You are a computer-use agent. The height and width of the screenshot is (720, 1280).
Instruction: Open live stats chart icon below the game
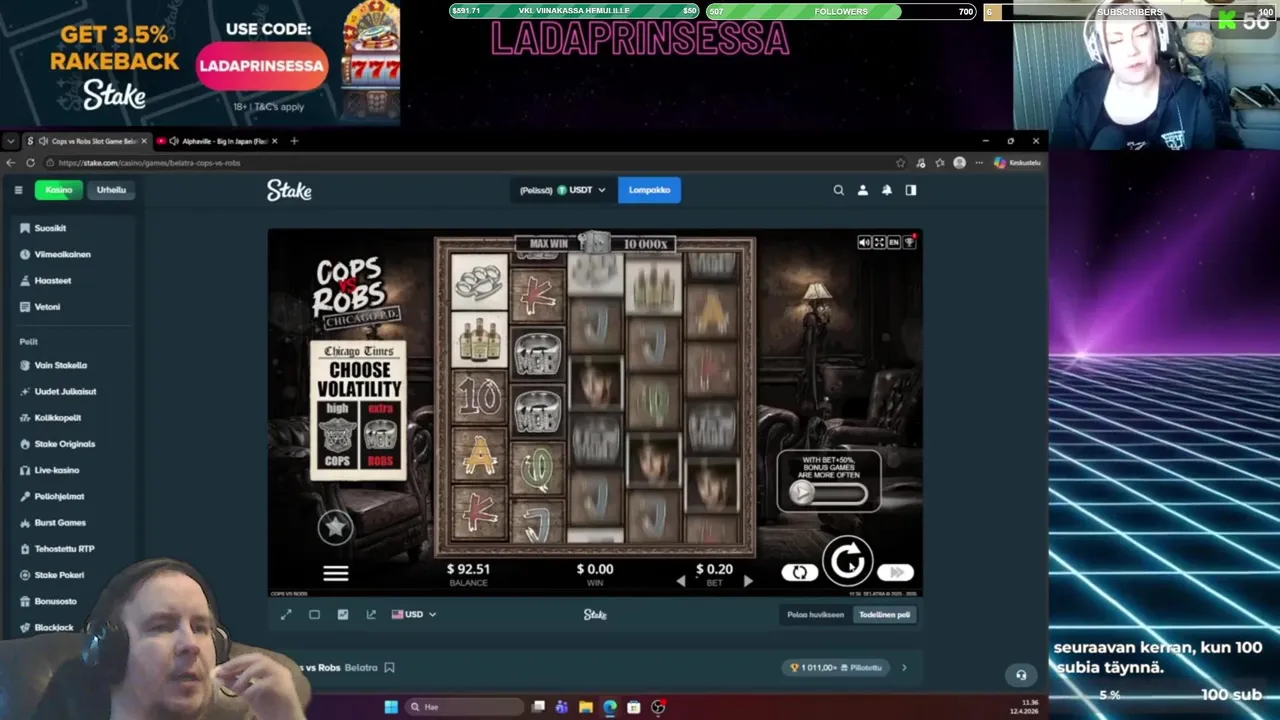pos(343,614)
